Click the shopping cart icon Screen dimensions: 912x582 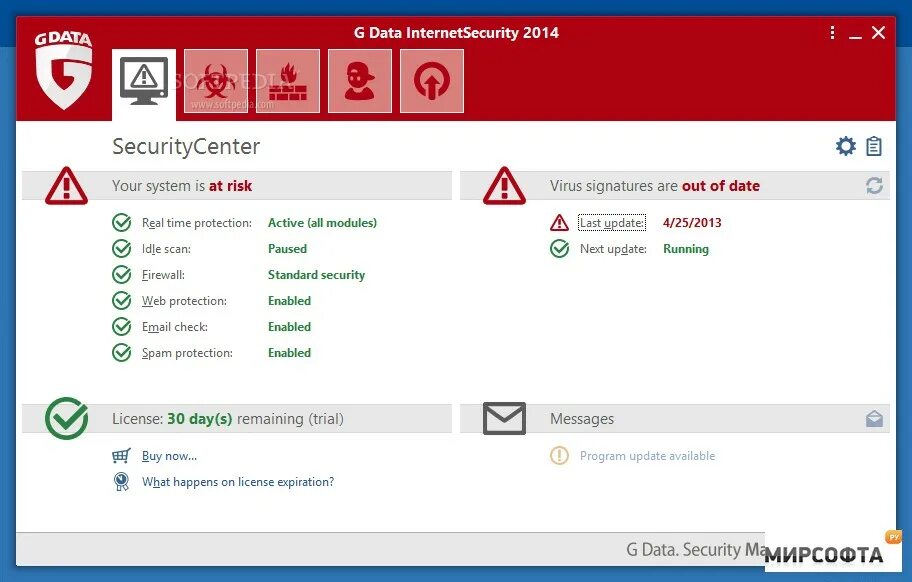point(121,455)
